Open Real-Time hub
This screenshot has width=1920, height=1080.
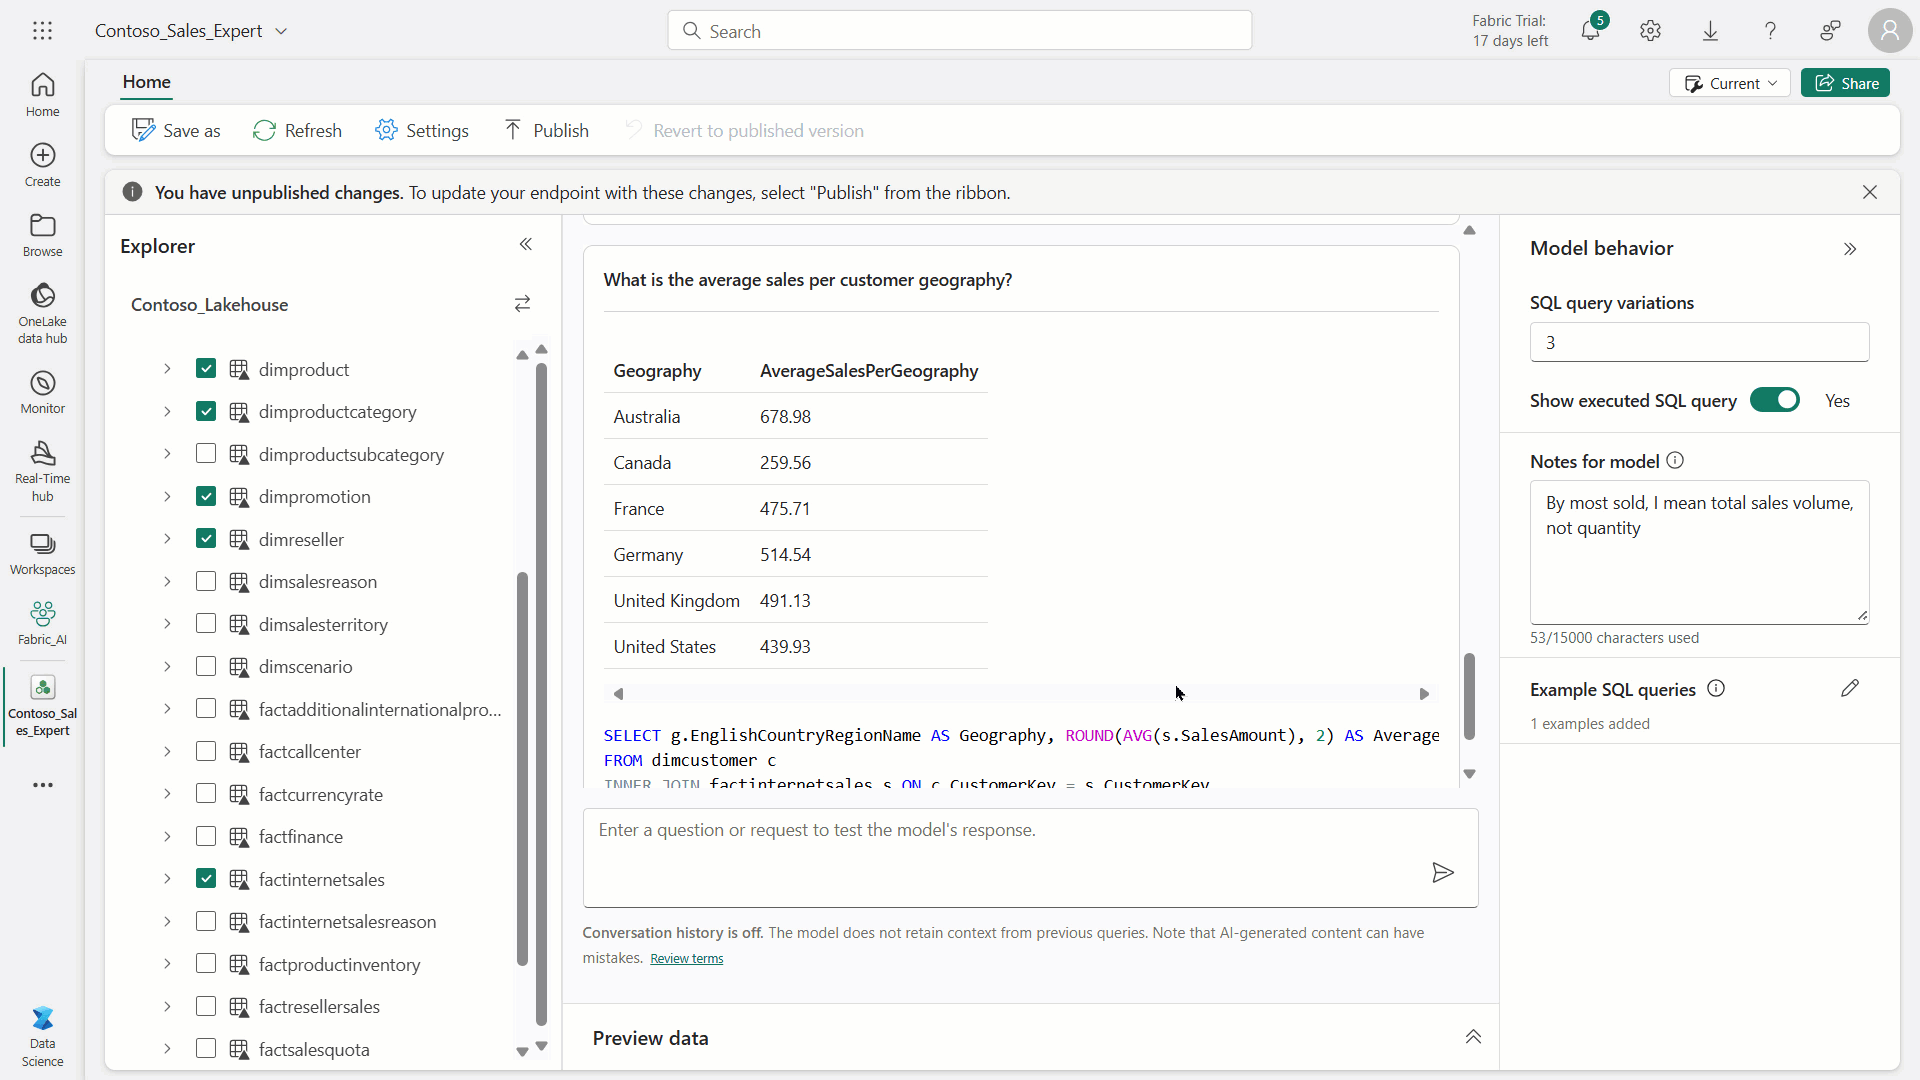(43, 471)
